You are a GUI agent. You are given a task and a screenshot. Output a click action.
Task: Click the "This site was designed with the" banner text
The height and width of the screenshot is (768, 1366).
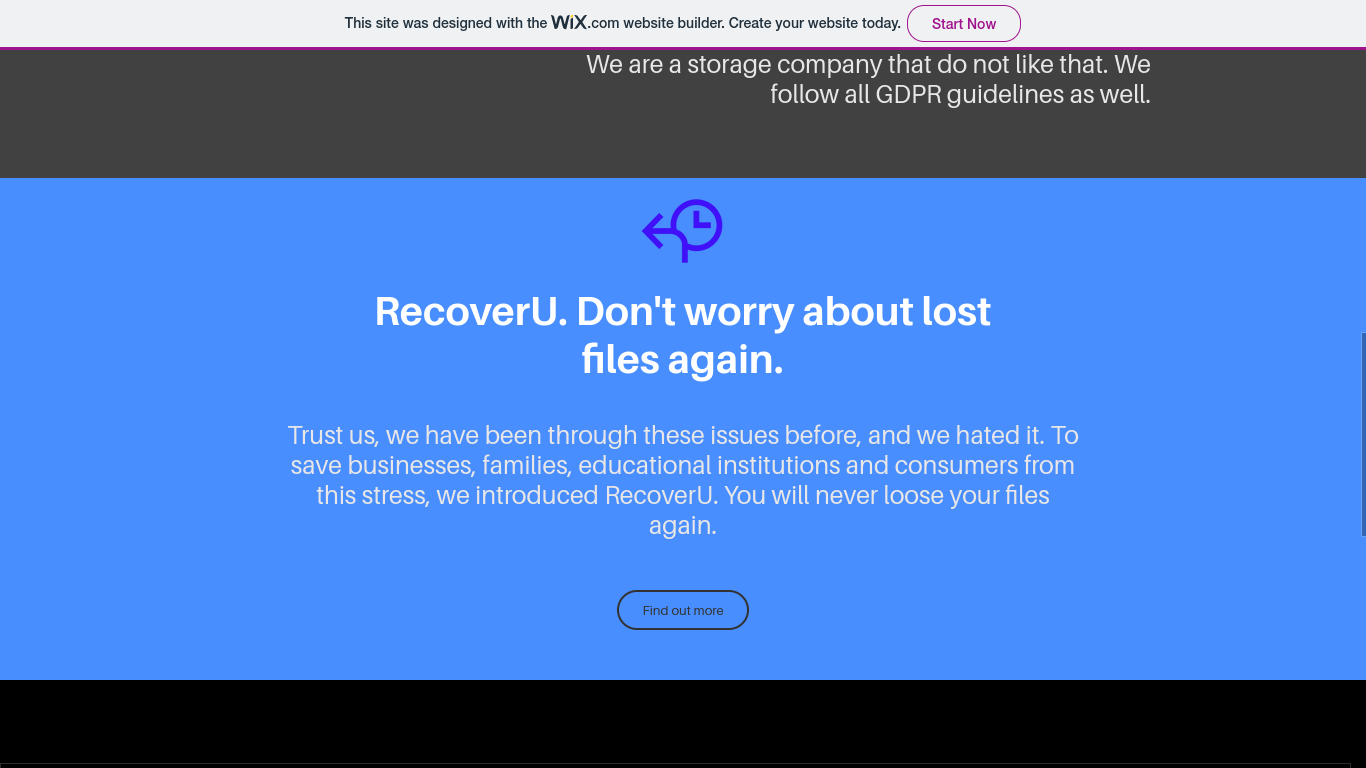(446, 23)
